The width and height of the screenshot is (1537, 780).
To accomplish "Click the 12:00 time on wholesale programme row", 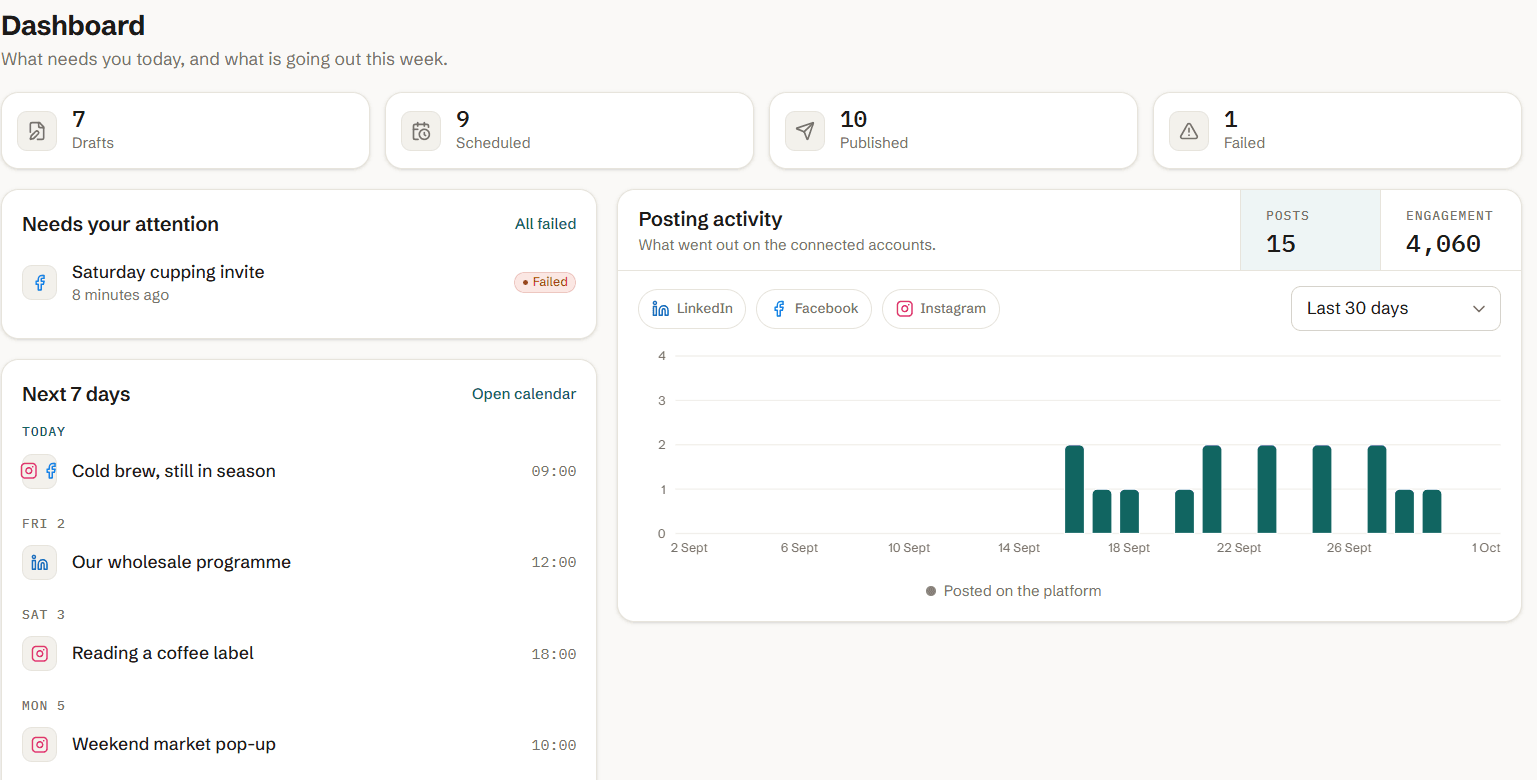I will pos(554,563).
